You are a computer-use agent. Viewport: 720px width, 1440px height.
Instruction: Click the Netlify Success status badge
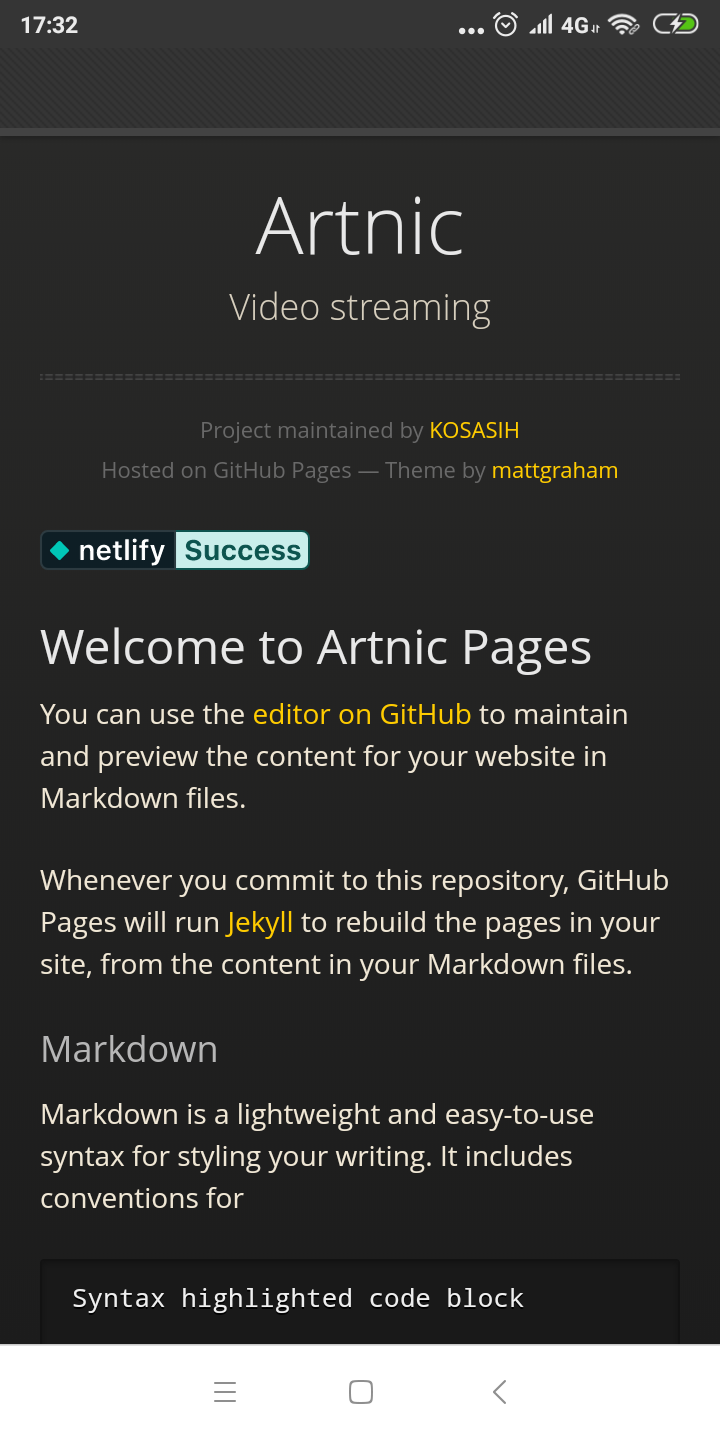click(x=175, y=550)
